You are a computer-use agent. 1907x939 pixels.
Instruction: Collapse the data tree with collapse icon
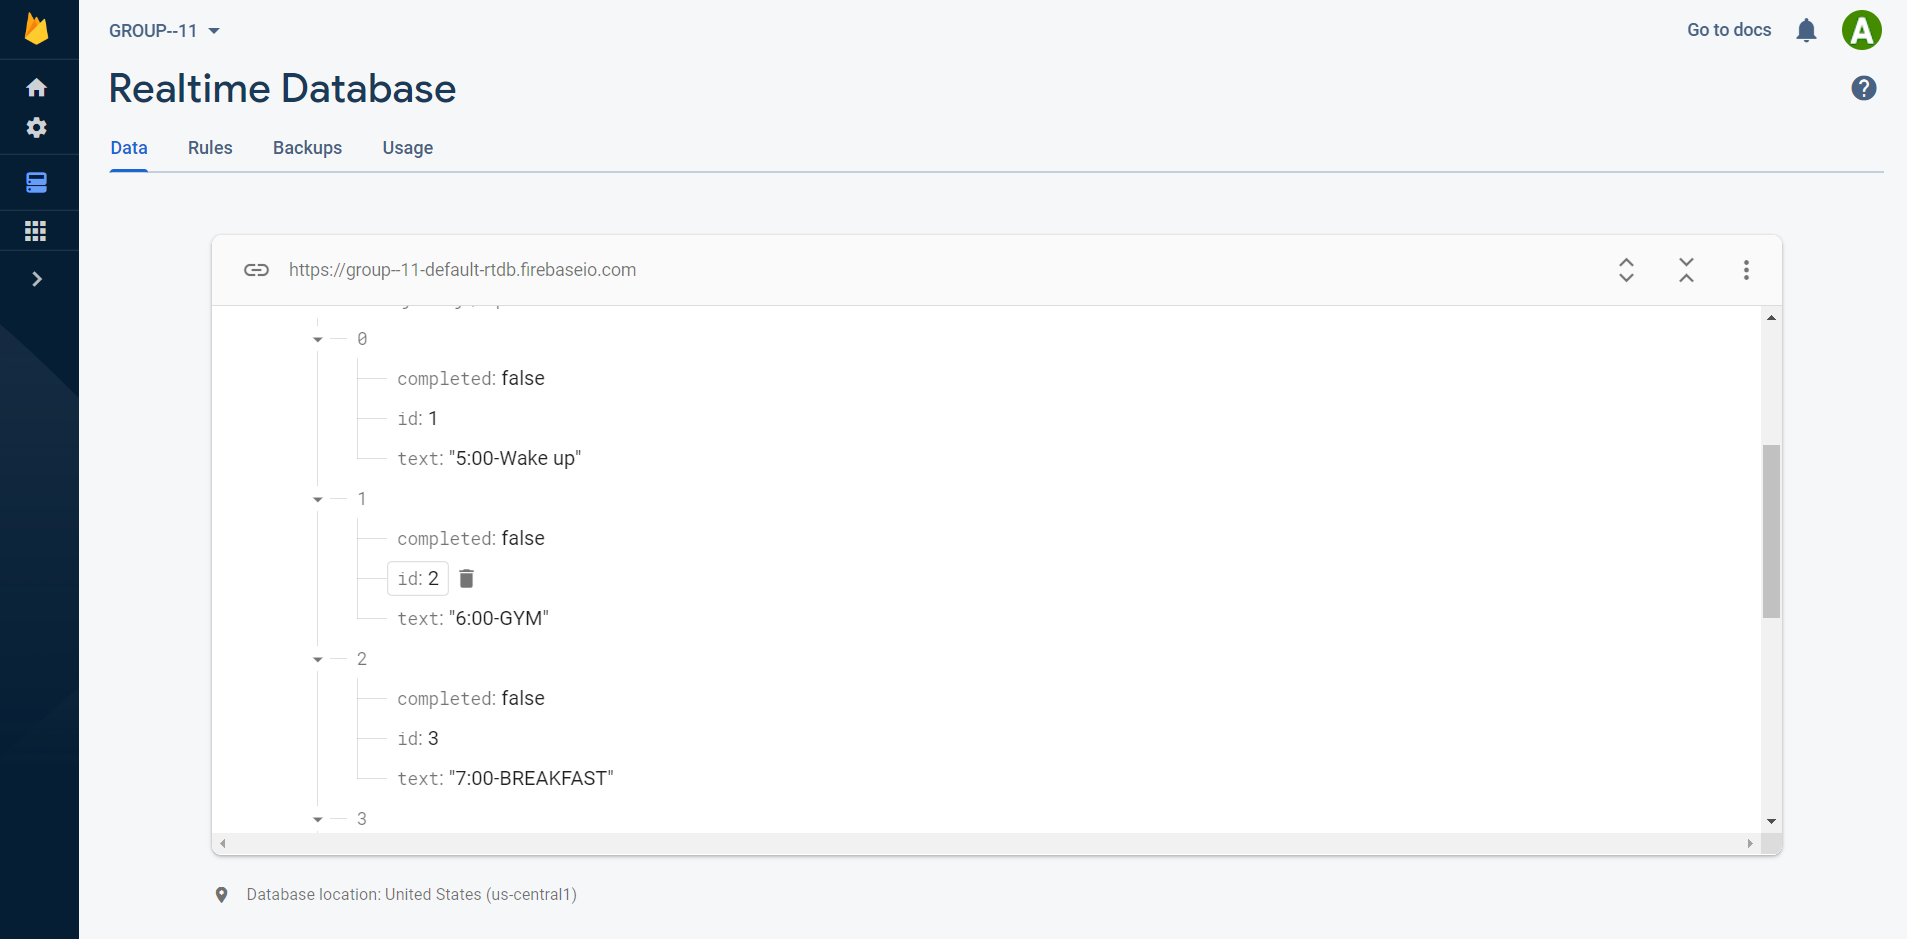tap(1685, 269)
